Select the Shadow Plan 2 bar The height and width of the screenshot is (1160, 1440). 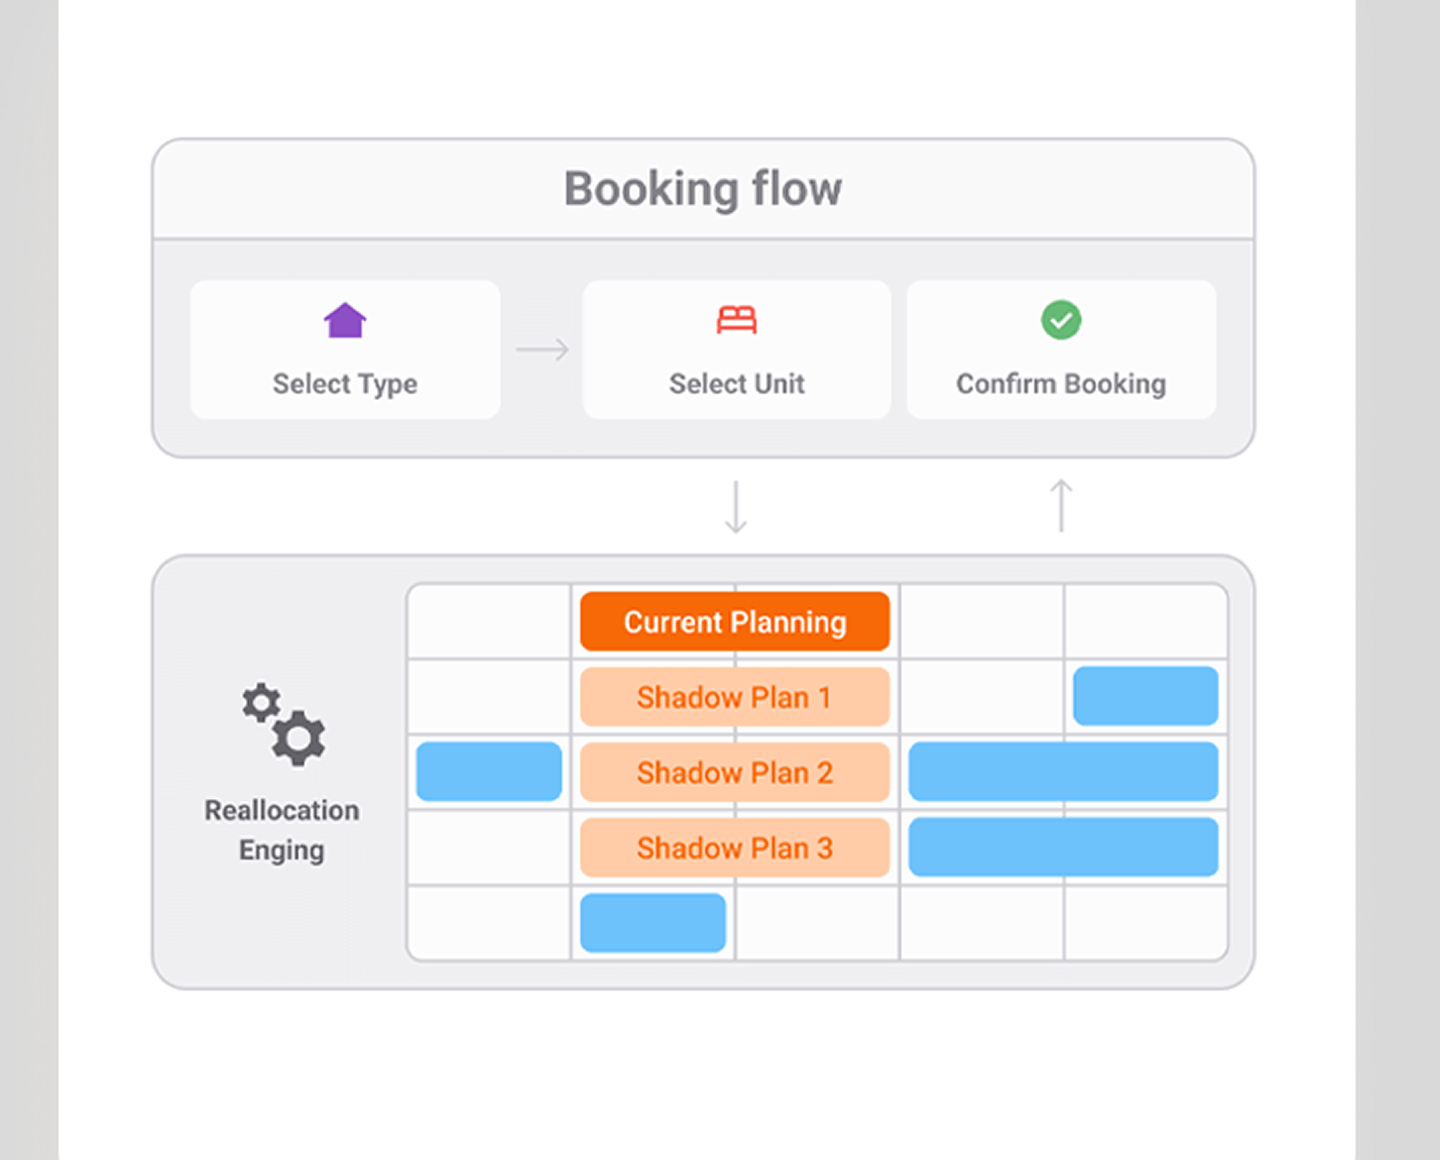735,772
